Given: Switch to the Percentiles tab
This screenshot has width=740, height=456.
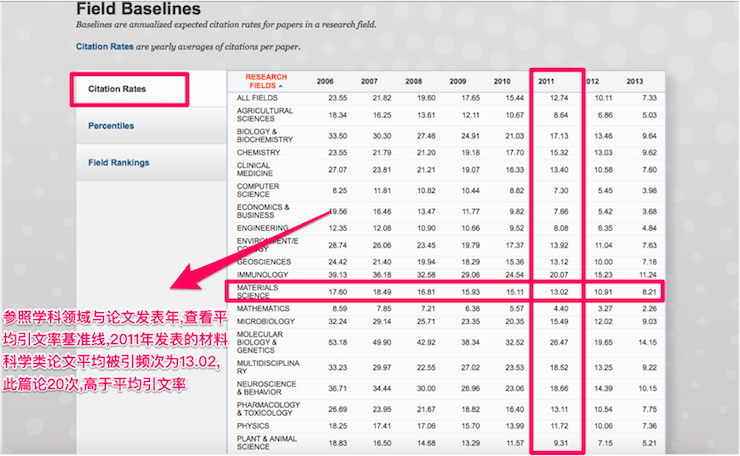Looking at the screenshot, I should point(111,126).
